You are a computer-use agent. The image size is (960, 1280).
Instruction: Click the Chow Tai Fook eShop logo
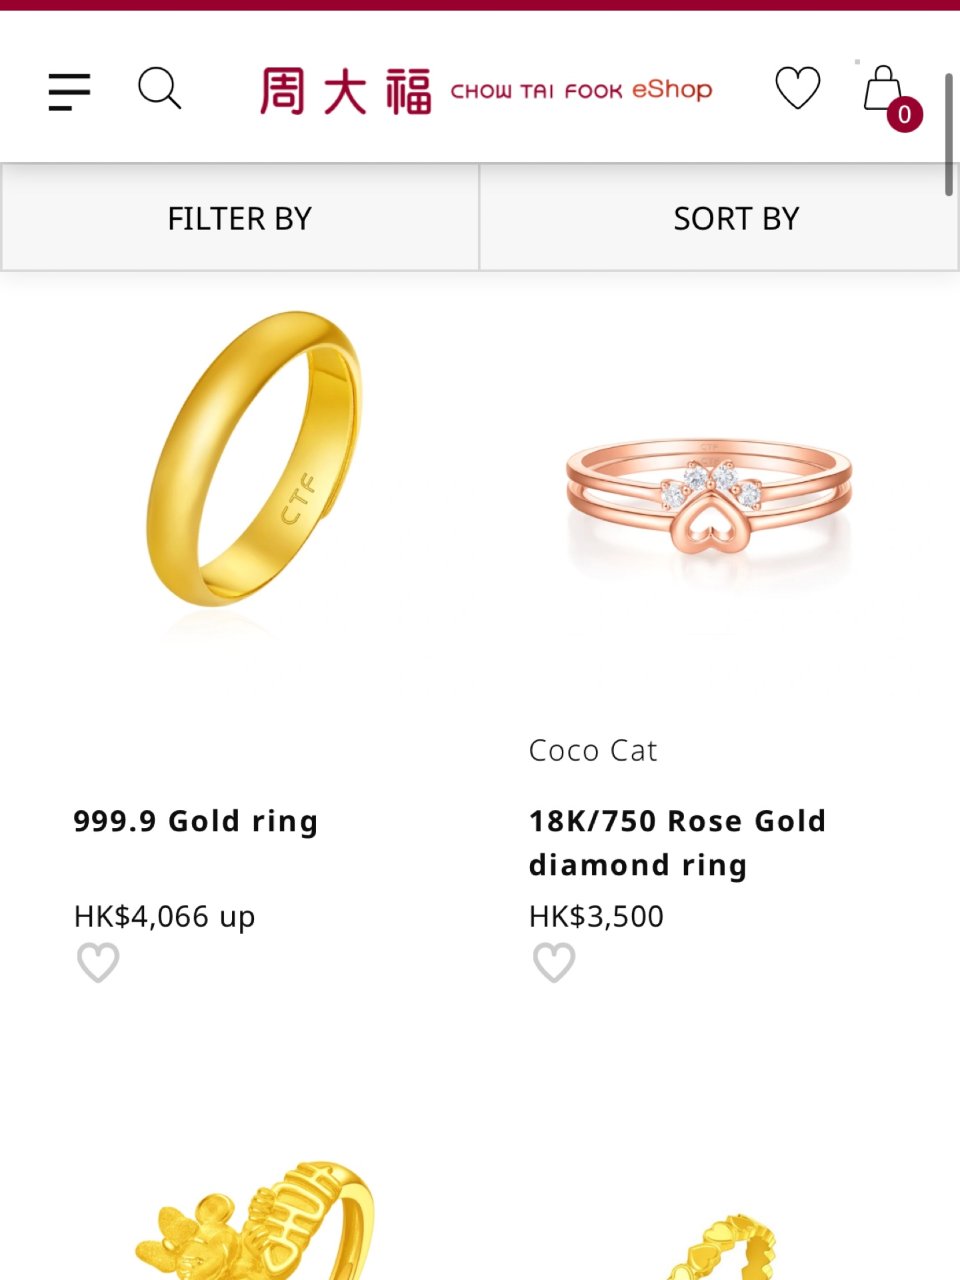tap(486, 91)
